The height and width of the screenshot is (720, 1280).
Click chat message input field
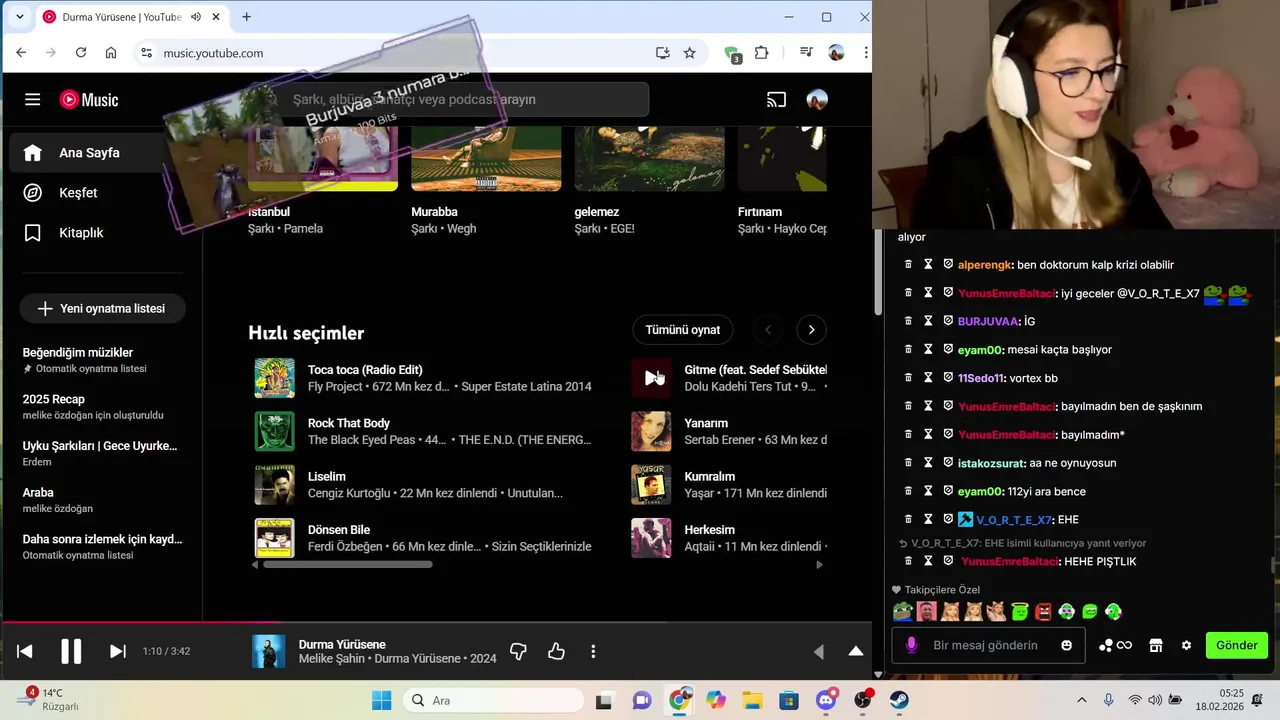(990, 646)
